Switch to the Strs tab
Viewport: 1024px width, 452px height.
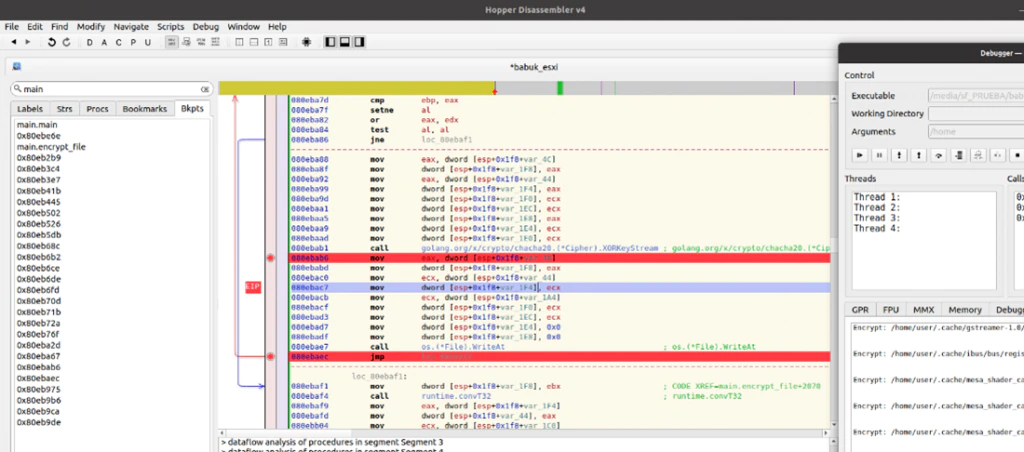[65, 109]
